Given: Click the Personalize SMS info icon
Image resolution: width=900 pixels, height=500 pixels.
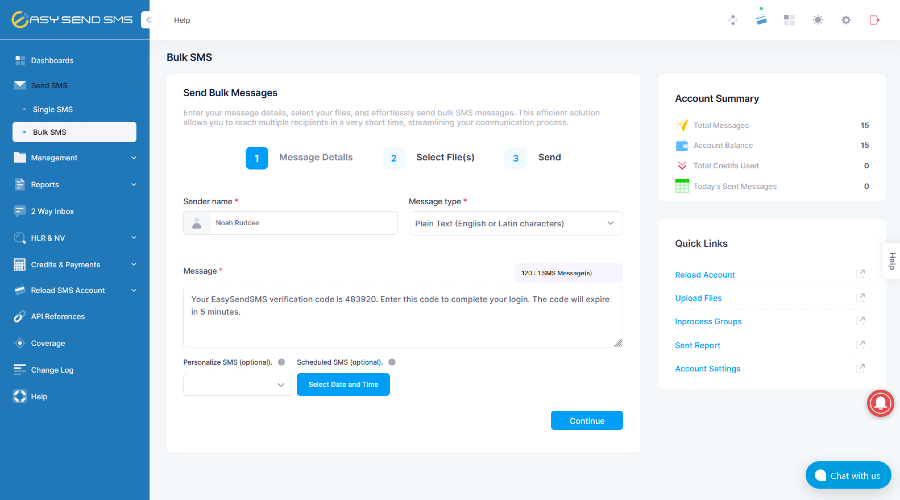Looking at the screenshot, I should click(x=281, y=362).
